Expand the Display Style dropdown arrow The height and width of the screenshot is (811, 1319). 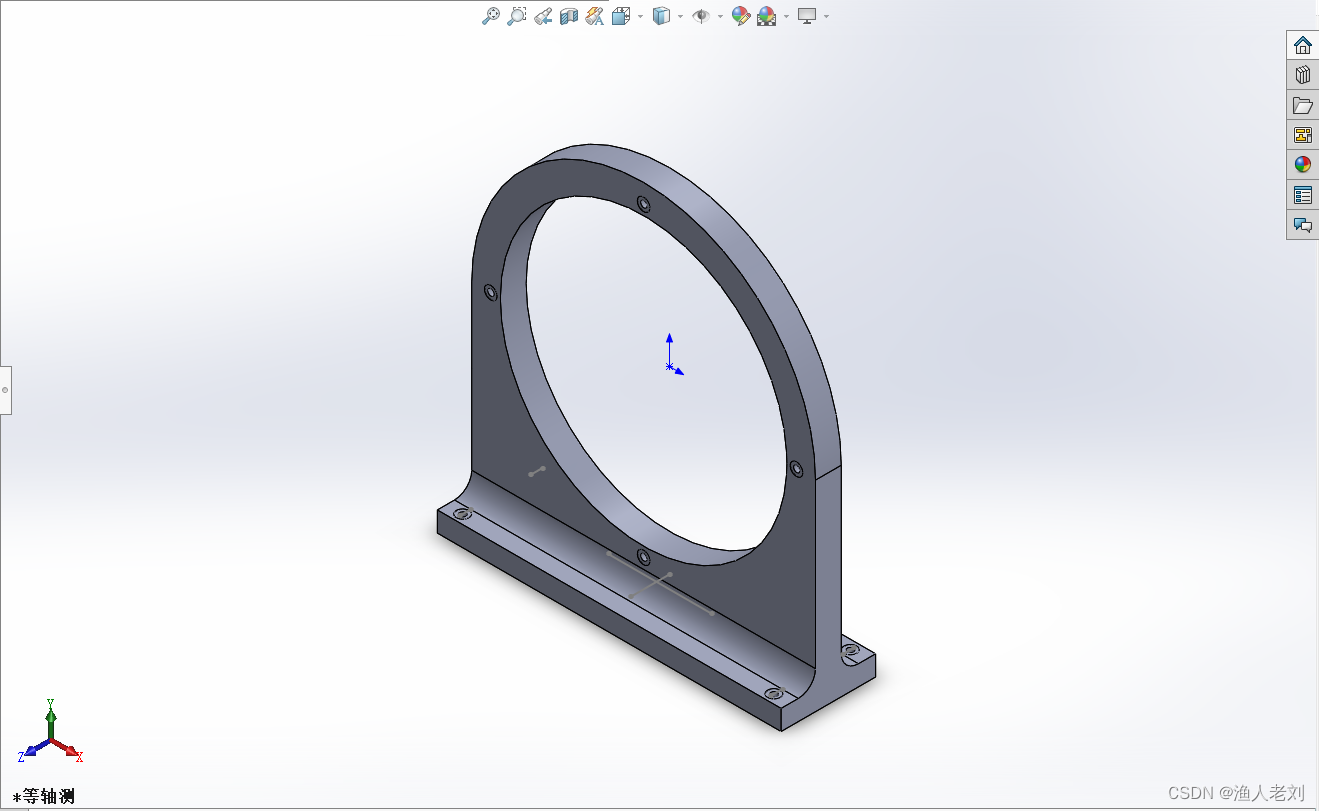(x=680, y=17)
